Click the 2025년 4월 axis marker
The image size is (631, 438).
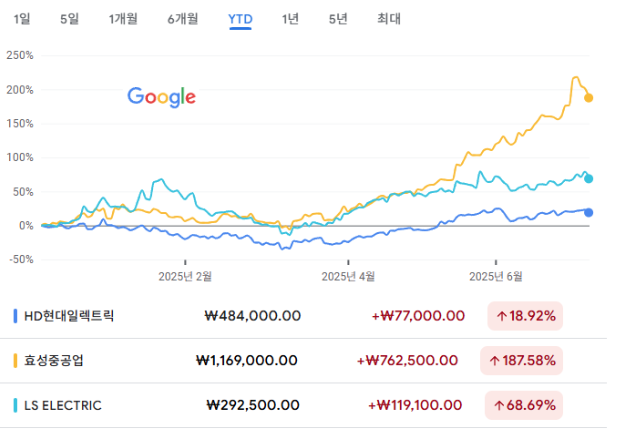pos(348,276)
